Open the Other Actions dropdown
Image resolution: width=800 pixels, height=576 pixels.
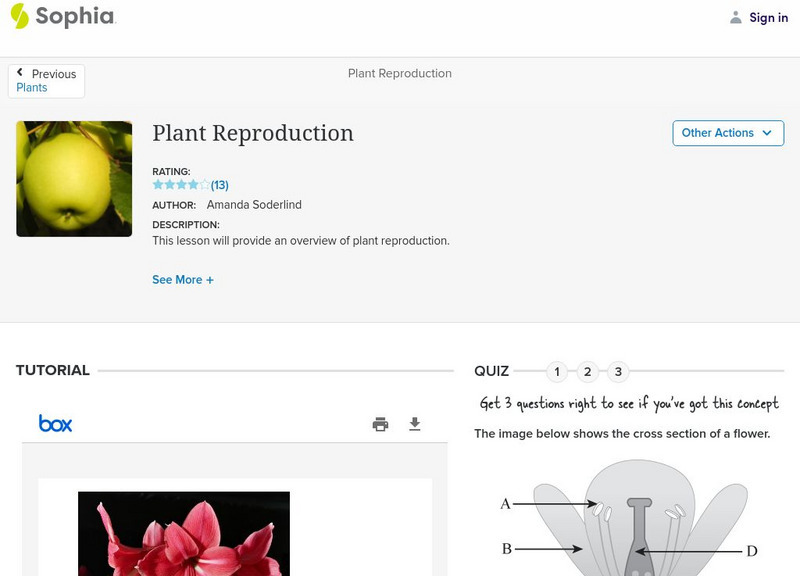[727, 133]
